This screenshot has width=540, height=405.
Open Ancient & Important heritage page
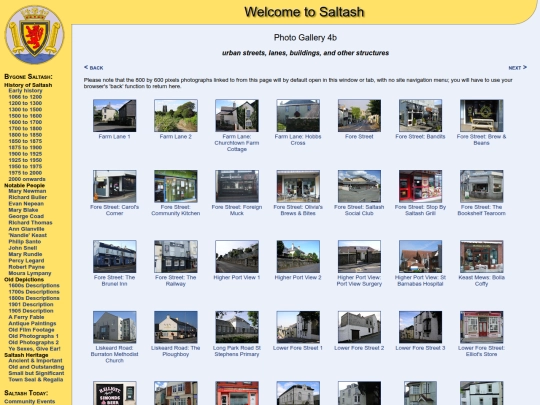click(35, 361)
